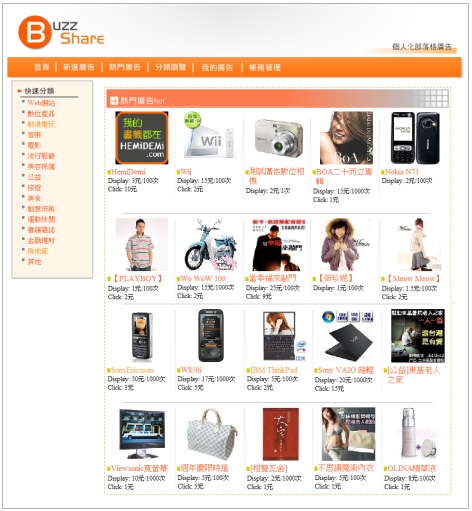472x511 pixels.
Task: Click the OLINA ad title link
Action: pyautogui.click(x=411, y=468)
